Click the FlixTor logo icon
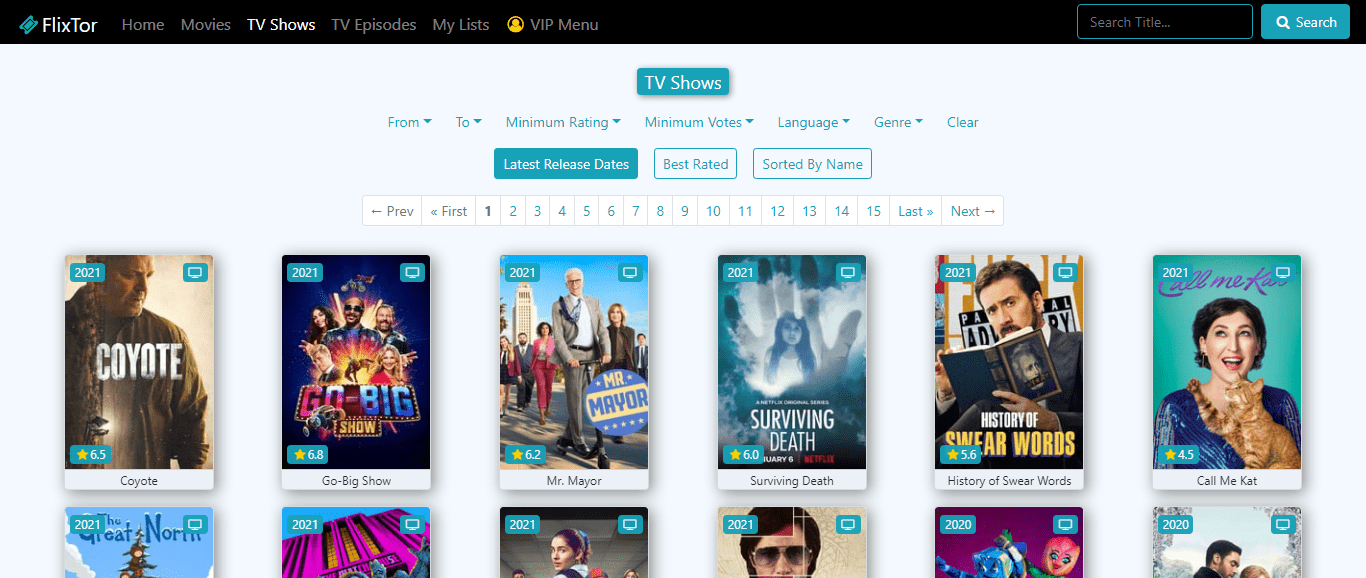 (28, 24)
